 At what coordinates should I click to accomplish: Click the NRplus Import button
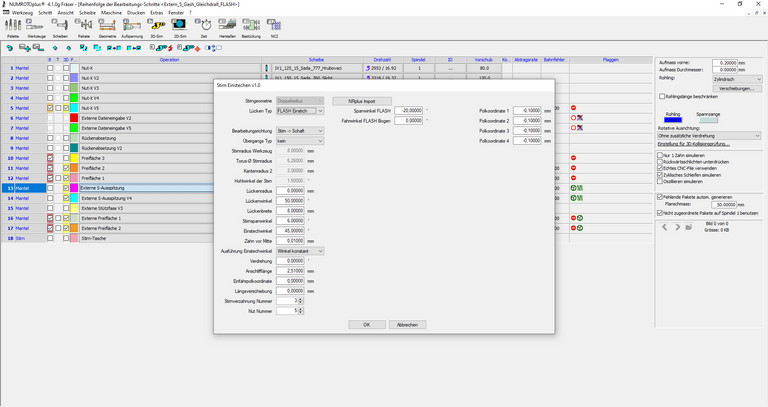(361, 101)
